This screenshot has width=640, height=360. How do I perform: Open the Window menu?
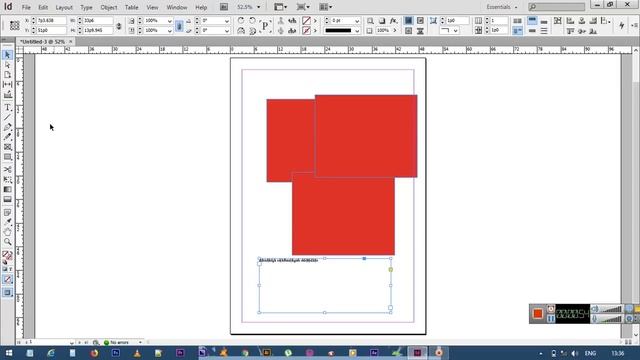(177, 7)
